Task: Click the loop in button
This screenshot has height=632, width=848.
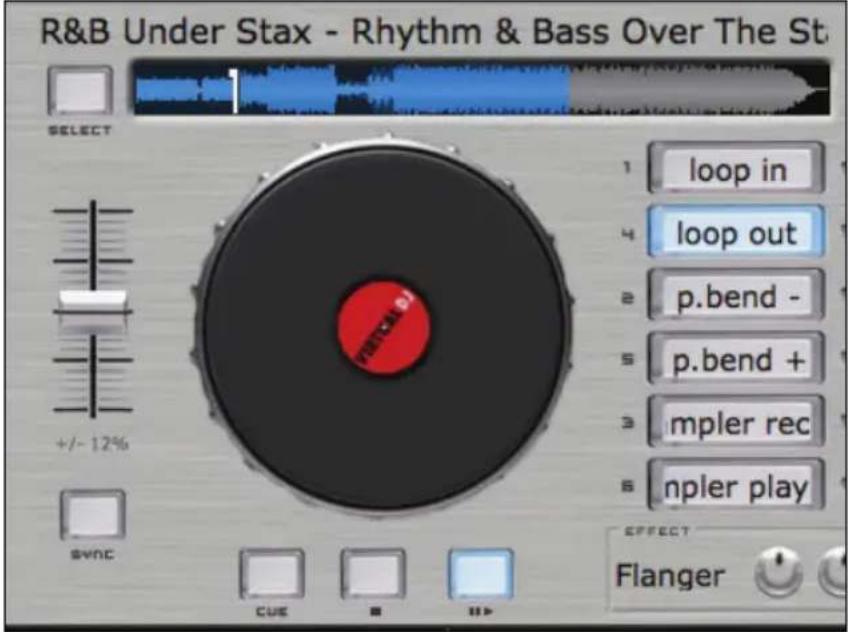Action: (x=736, y=169)
